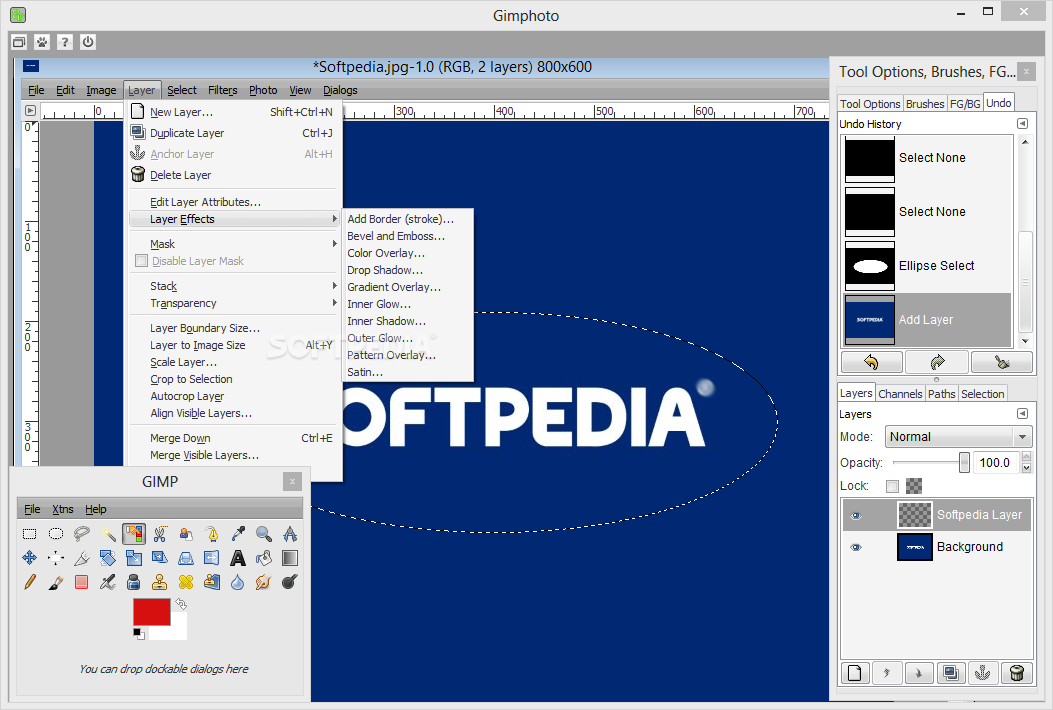Hide the Softpedia Layer with eye icon
The width and height of the screenshot is (1053, 710).
[x=856, y=515]
